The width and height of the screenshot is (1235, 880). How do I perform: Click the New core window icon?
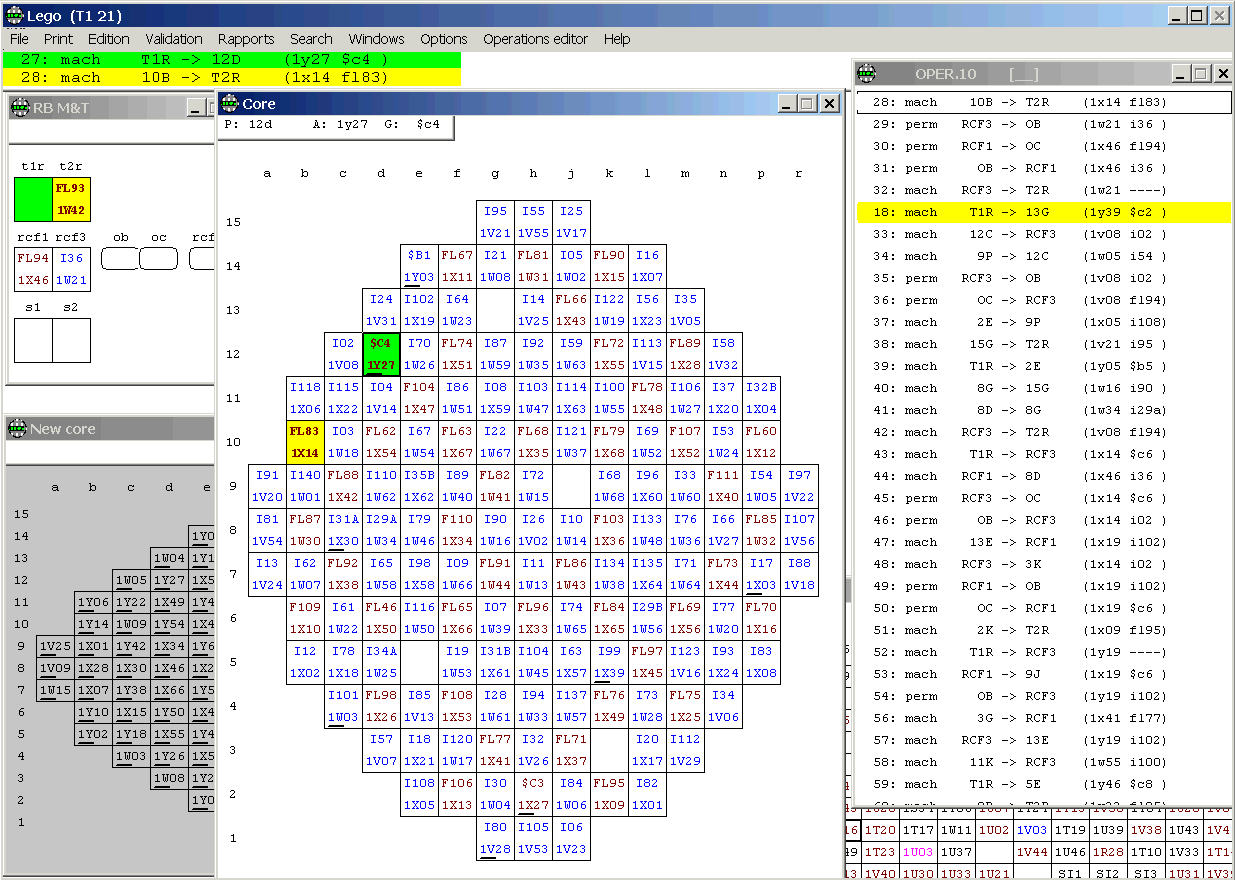pos(17,428)
